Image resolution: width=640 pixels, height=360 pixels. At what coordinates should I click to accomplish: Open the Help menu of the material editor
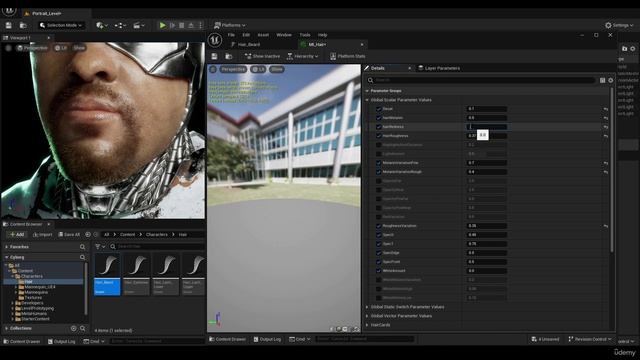coord(322,35)
